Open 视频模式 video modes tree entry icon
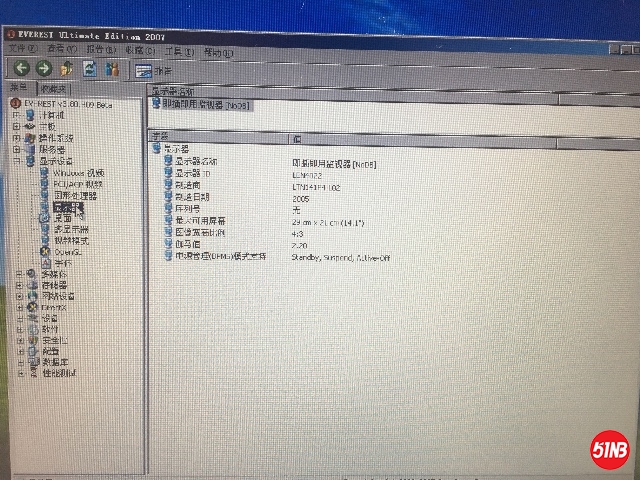 click(45, 240)
